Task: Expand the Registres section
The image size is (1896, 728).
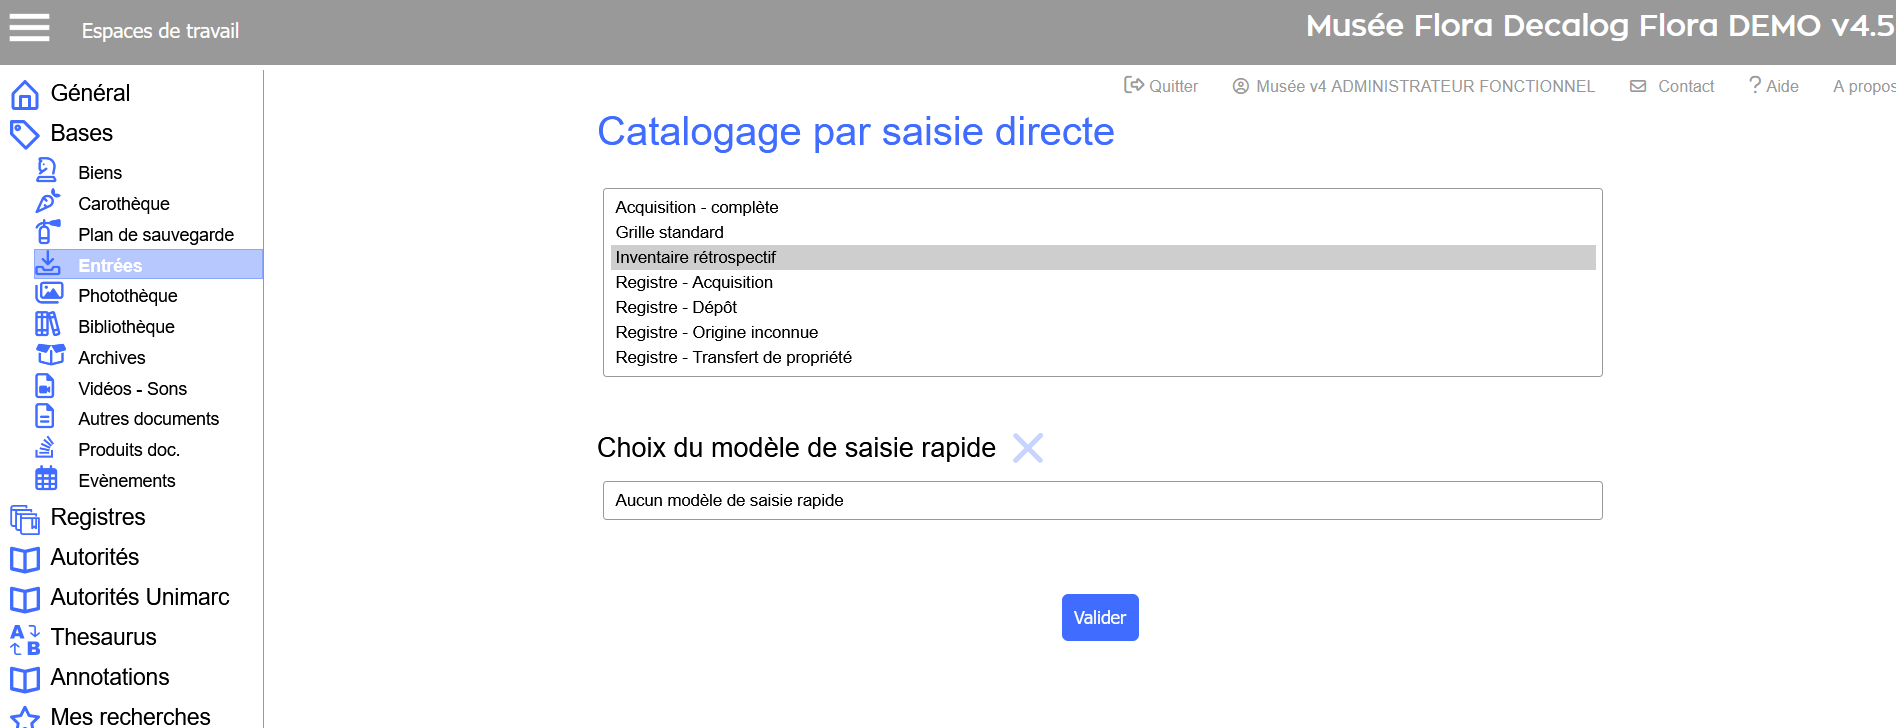Action: (98, 517)
